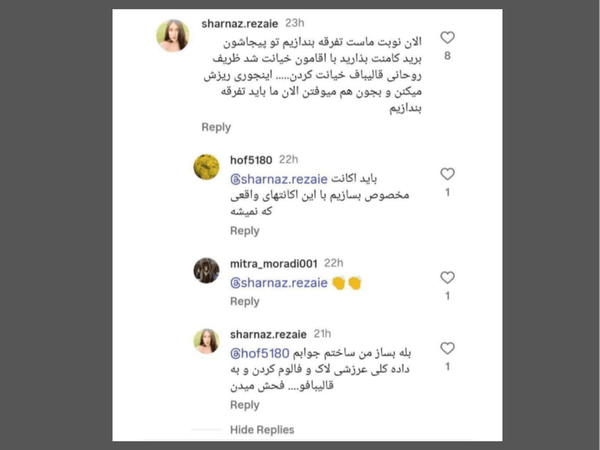Collapse the thread with Hide Replies
This screenshot has height=450, width=600.
point(262,429)
